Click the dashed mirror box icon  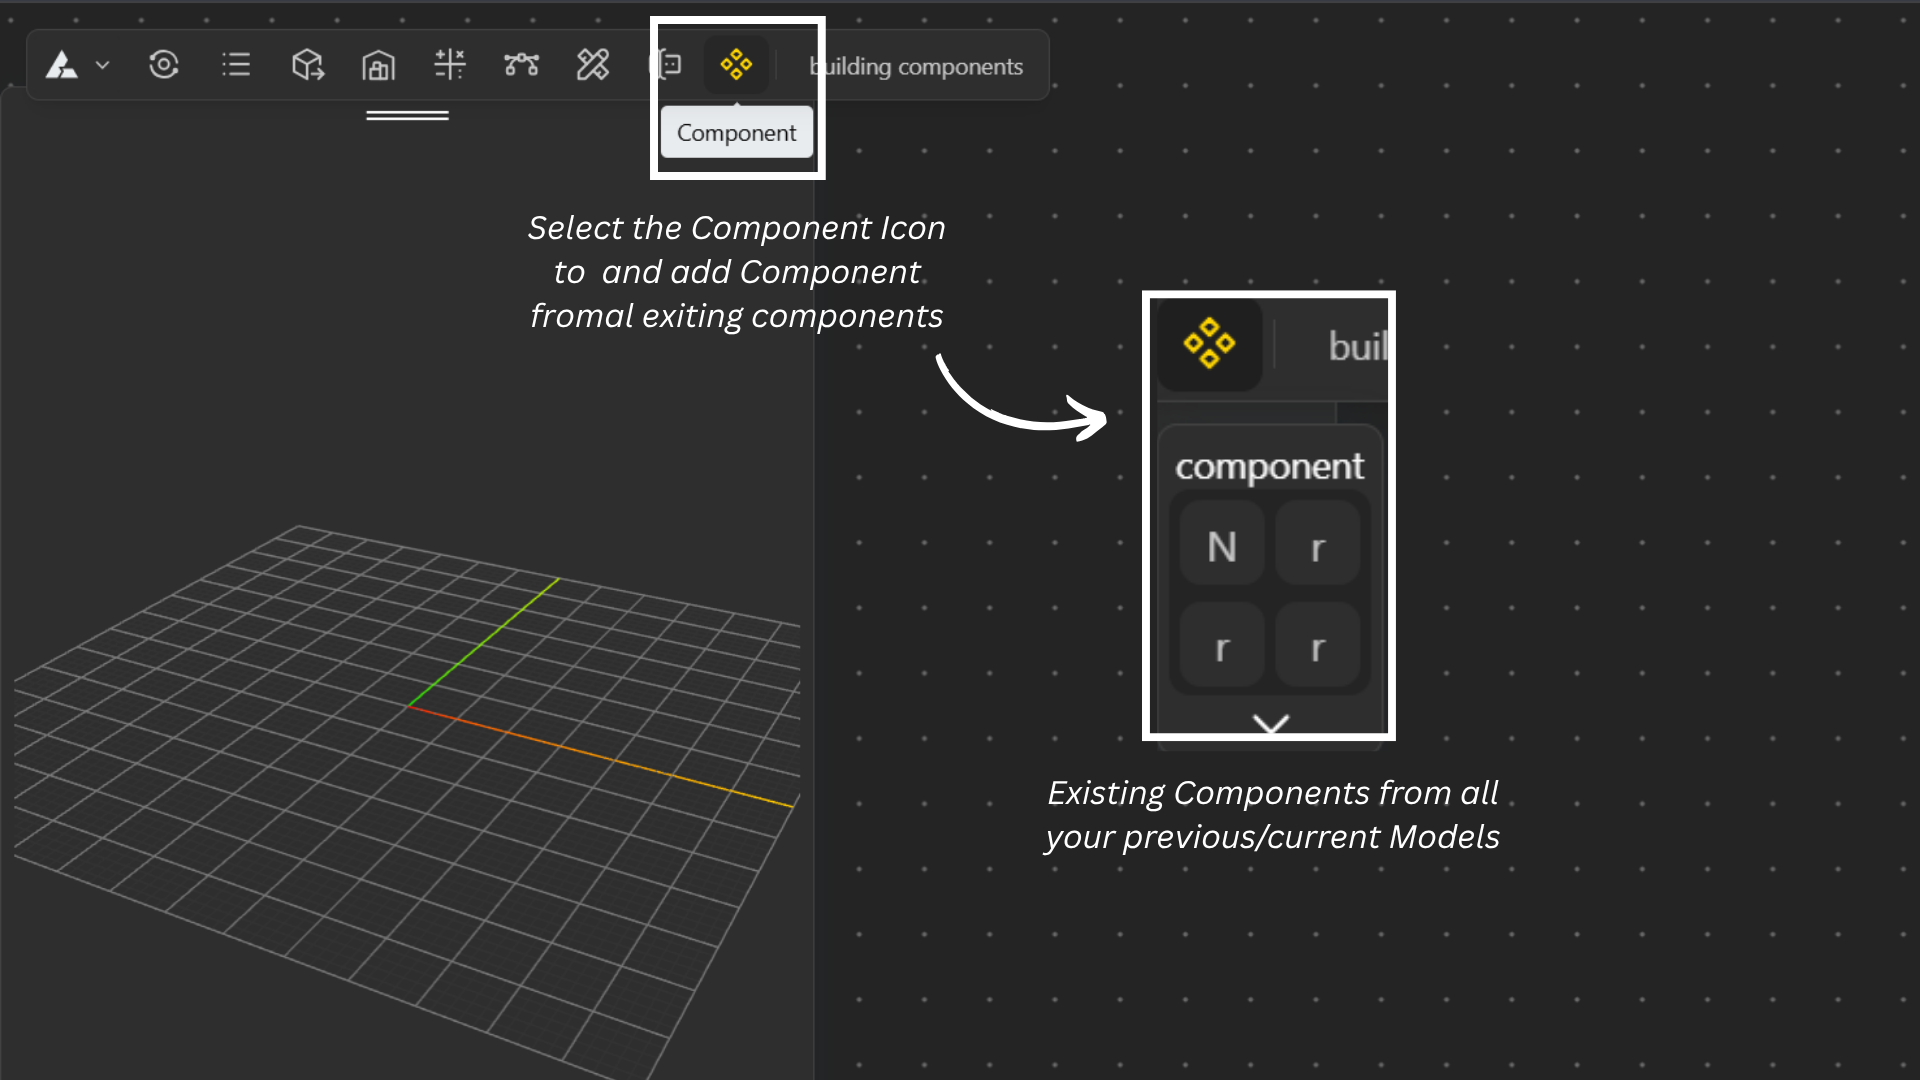(668, 66)
